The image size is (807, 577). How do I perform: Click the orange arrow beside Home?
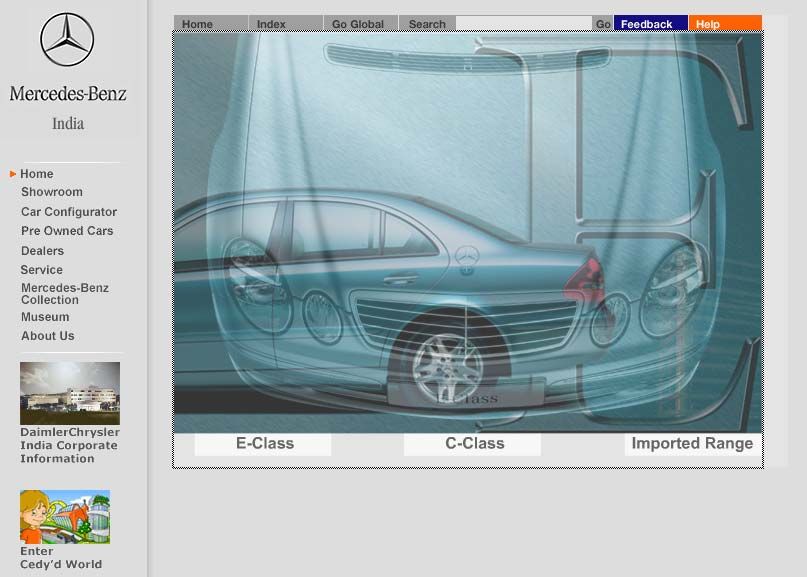tap(13, 174)
